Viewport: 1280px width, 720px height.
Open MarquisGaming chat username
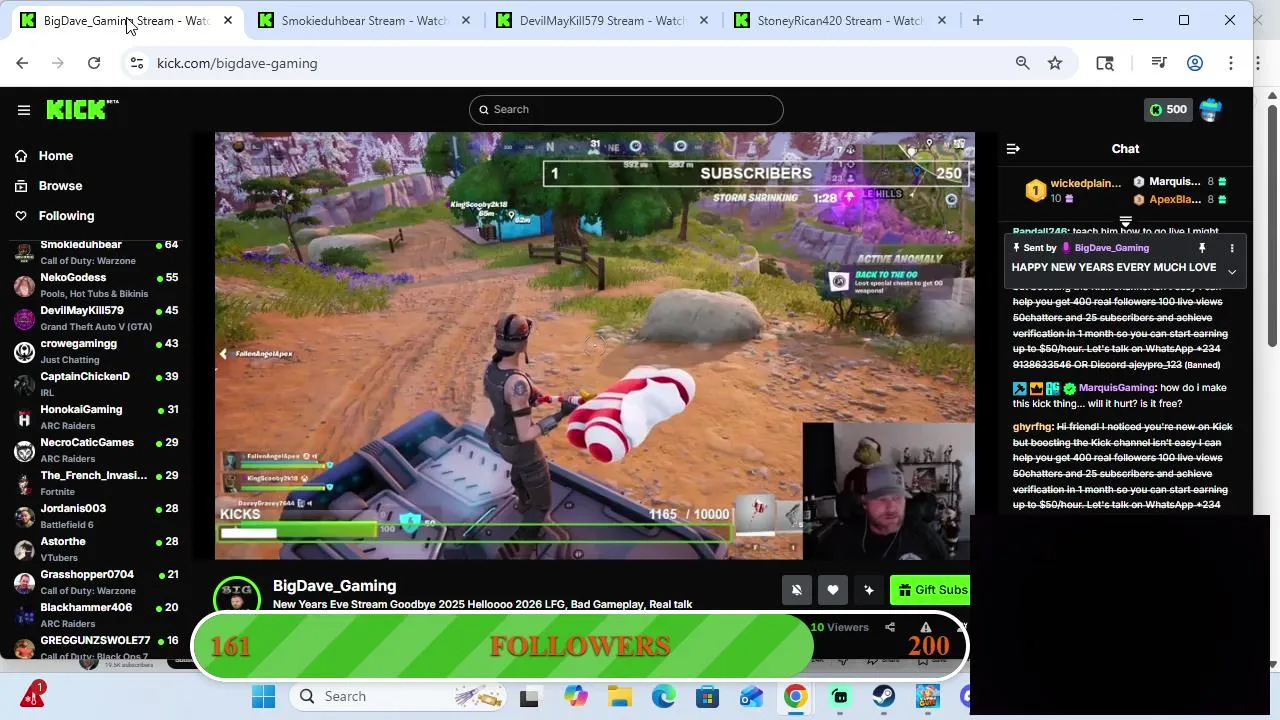pos(1117,388)
